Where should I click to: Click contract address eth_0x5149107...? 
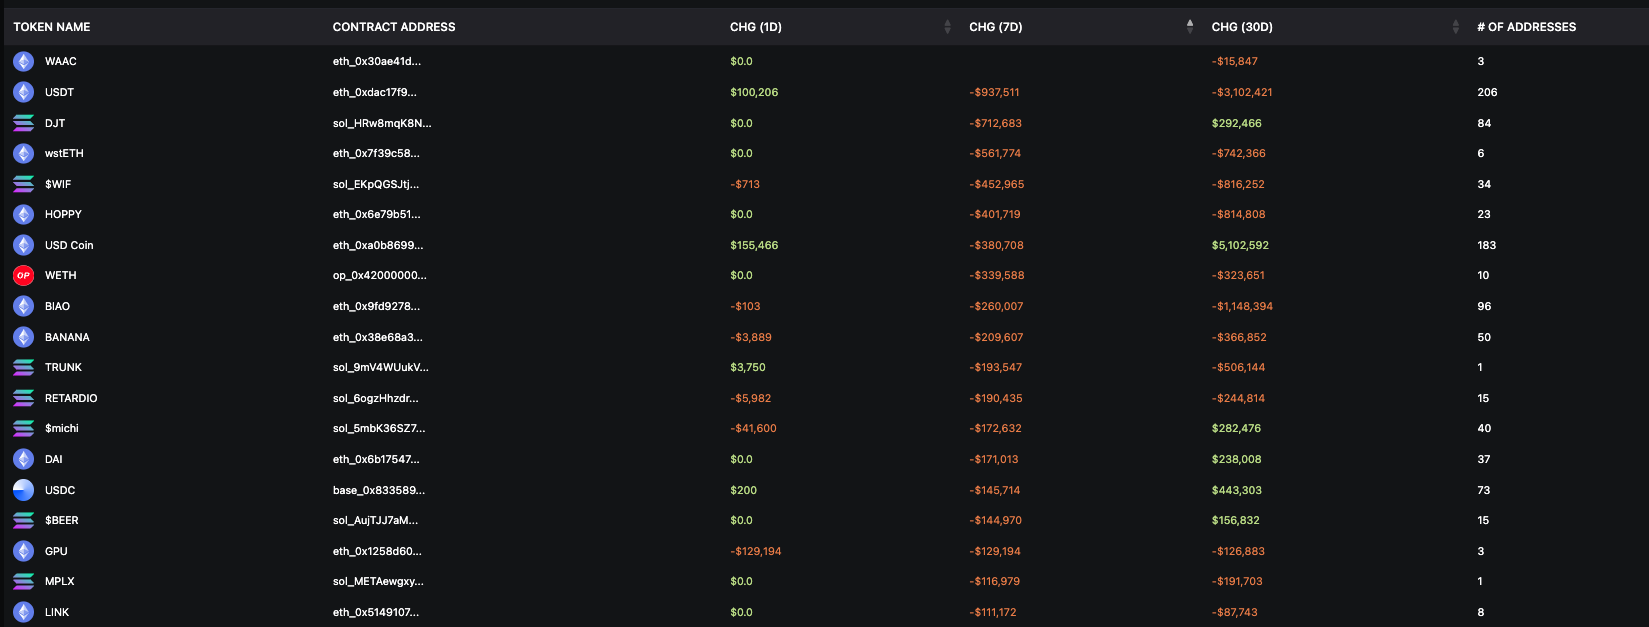376,612
